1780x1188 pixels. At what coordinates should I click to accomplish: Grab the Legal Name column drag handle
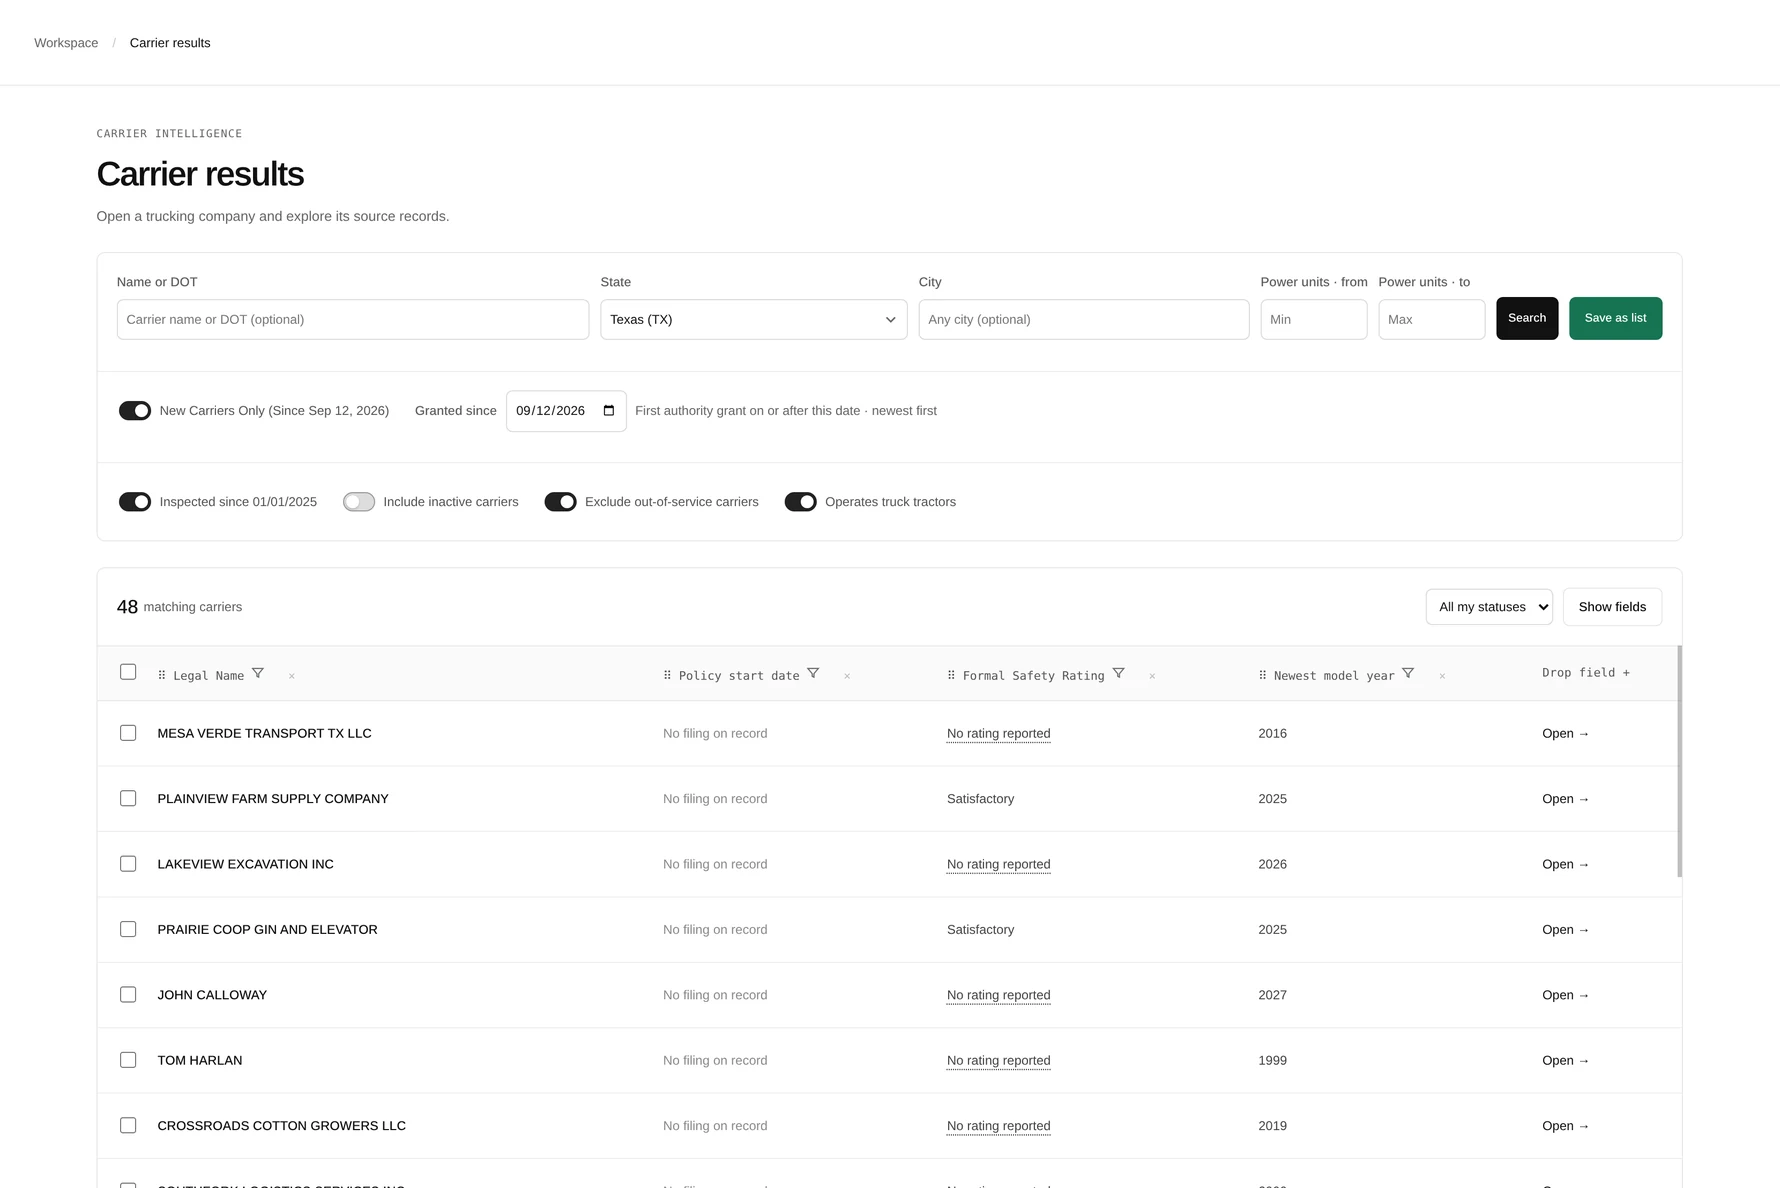pyautogui.click(x=162, y=676)
